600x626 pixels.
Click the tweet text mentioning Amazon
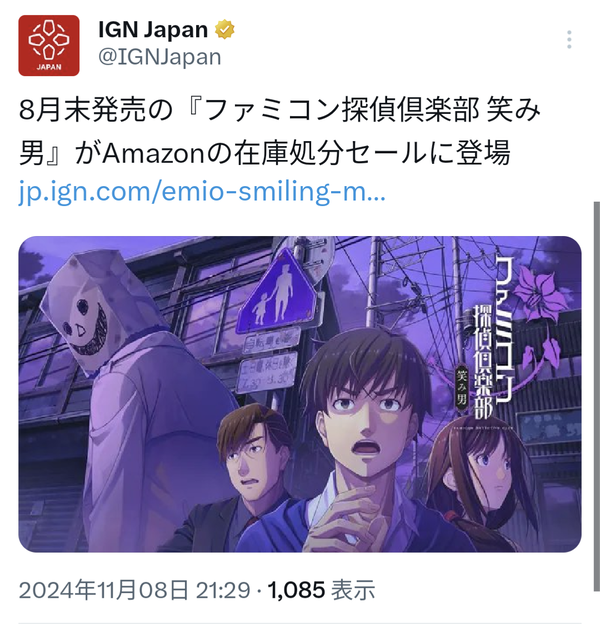coord(265,153)
